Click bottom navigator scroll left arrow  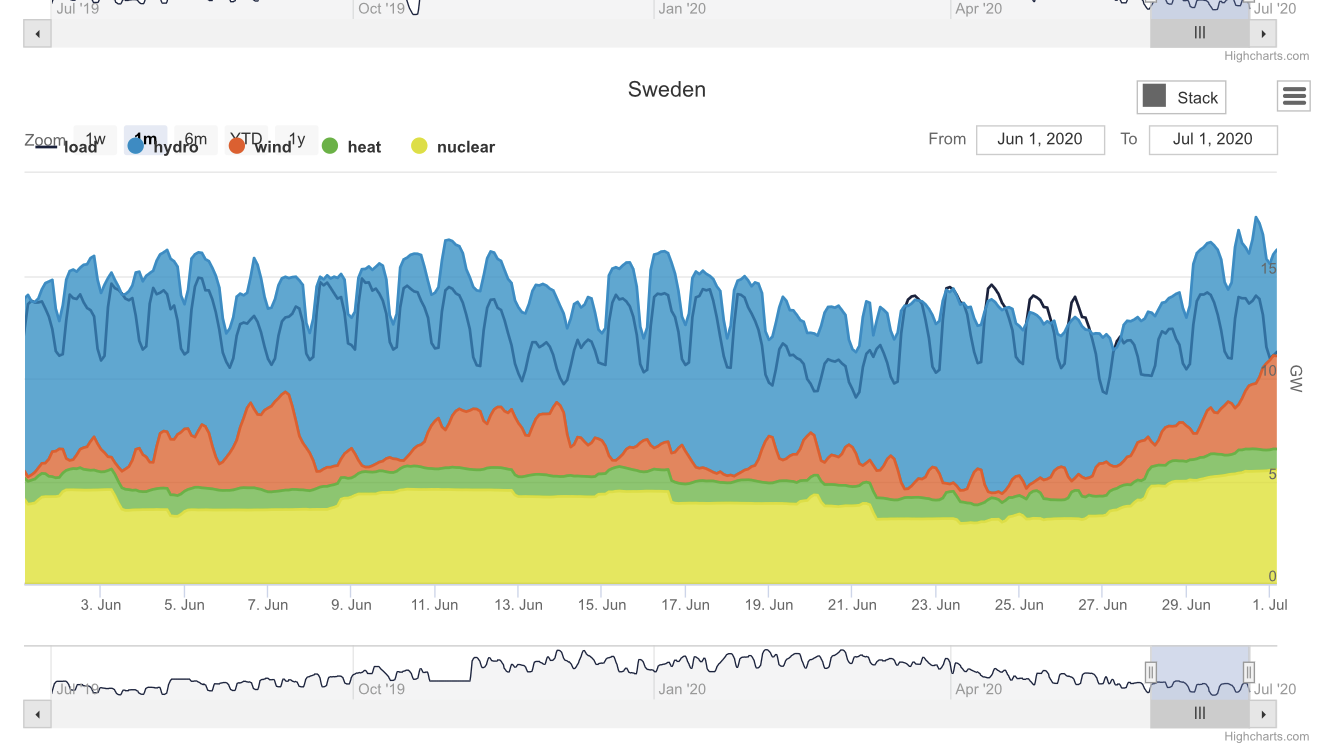tap(38, 714)
